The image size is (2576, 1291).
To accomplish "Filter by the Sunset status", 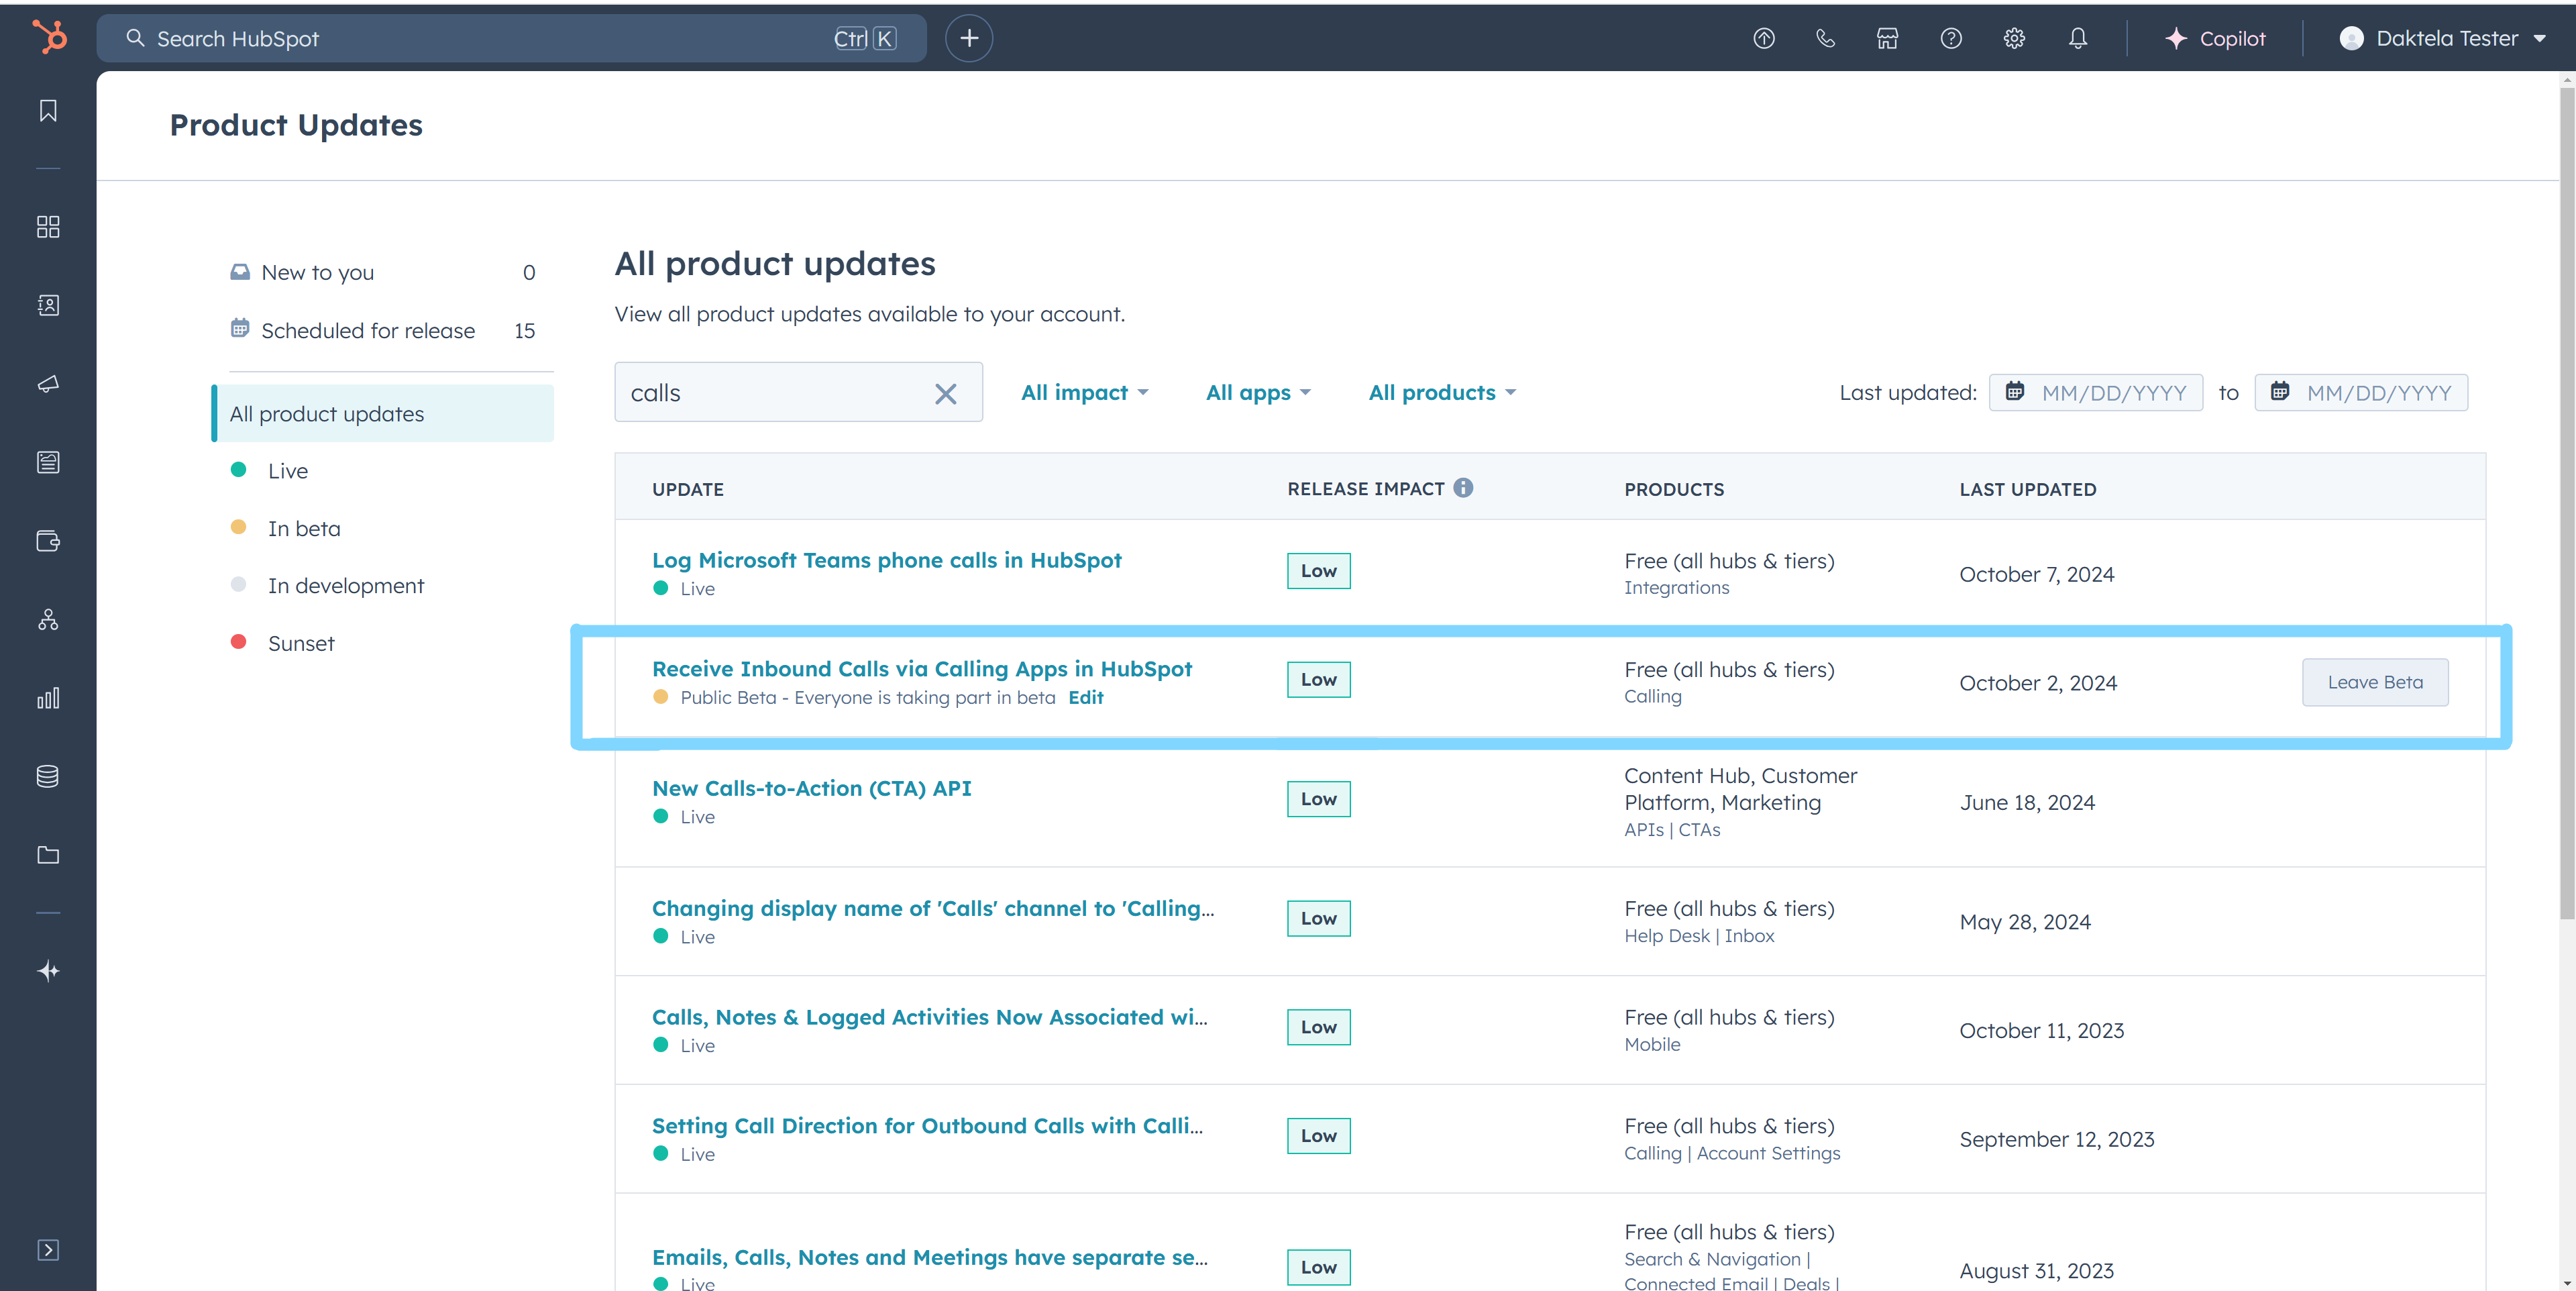I will click(300, 644).
